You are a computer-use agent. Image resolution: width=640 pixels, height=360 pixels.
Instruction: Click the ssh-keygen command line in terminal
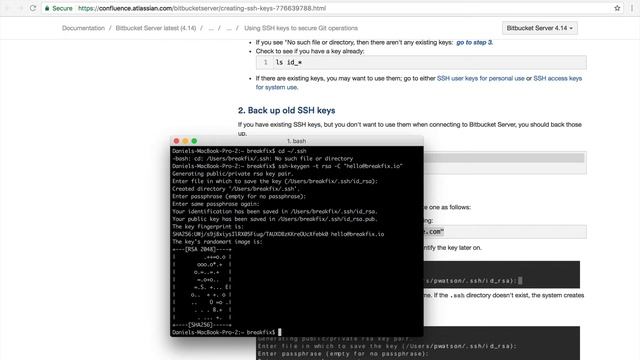(287, 166)
